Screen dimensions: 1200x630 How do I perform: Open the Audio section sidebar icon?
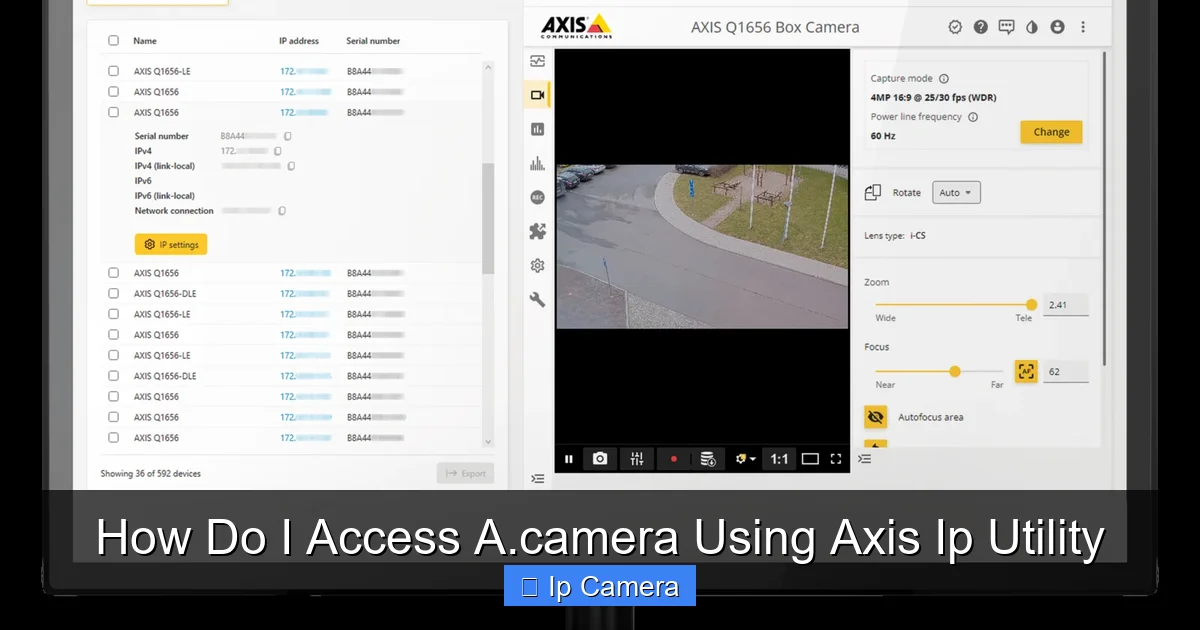tap(538, 163)
